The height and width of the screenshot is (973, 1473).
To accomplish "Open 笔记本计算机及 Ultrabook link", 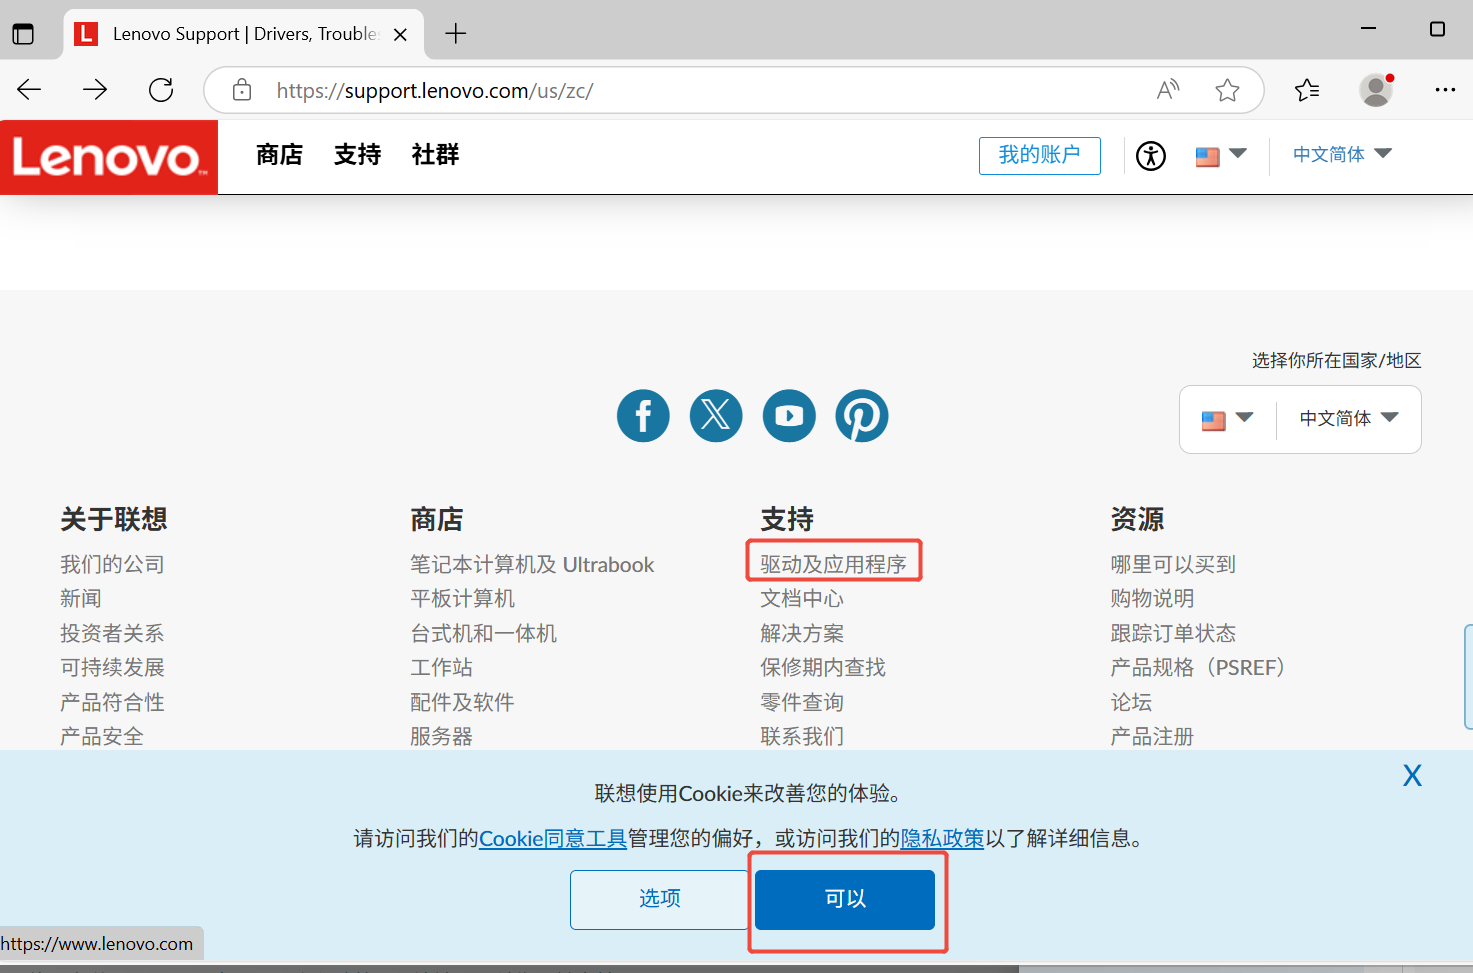I will coord(532,564).
